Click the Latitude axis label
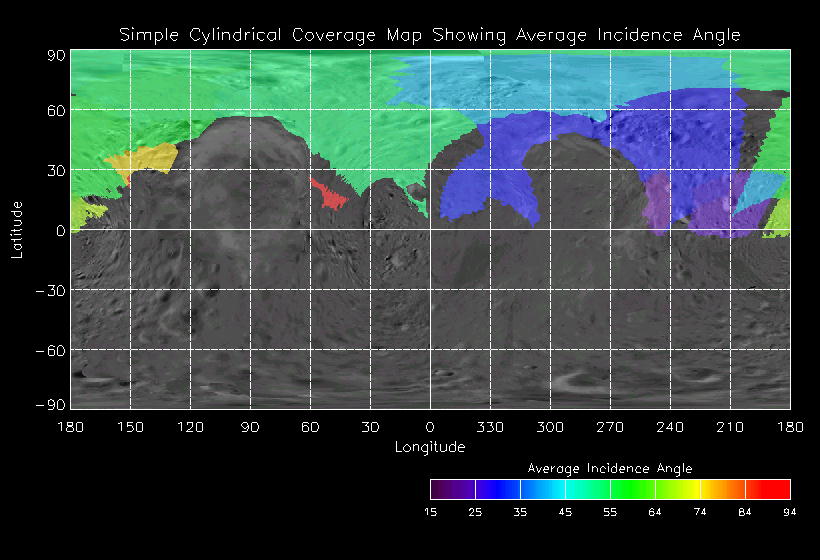The height and width of the screenshot is (560, 820). [x=17, y=229]
